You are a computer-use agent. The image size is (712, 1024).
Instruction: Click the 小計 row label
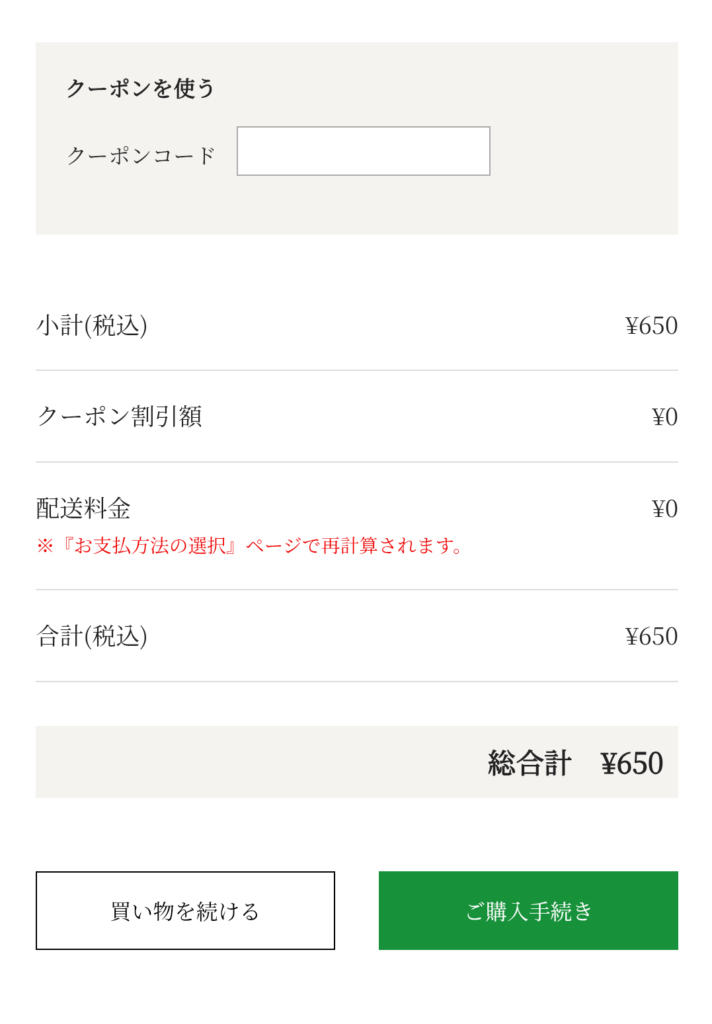click(60, 326)
